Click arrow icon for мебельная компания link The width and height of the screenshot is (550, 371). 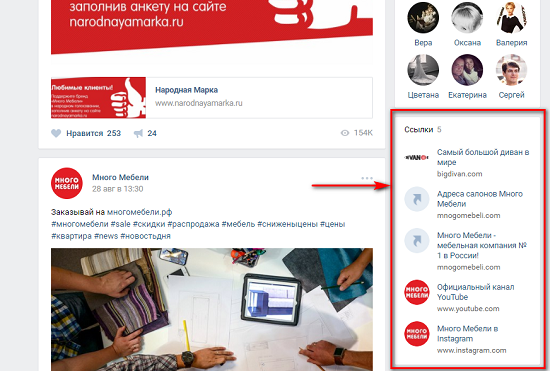coord(417,241)
